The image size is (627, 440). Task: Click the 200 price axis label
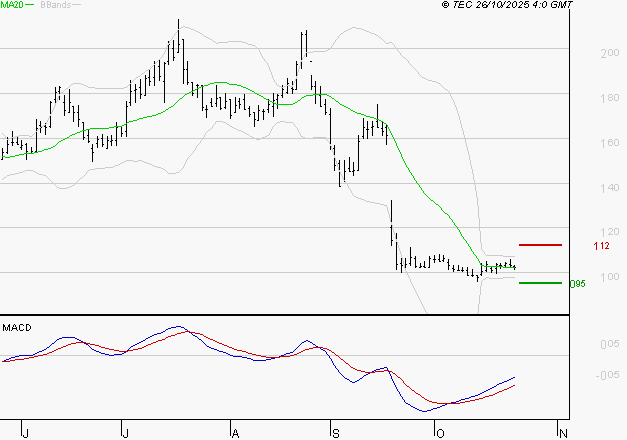click(x=610, y=53)
